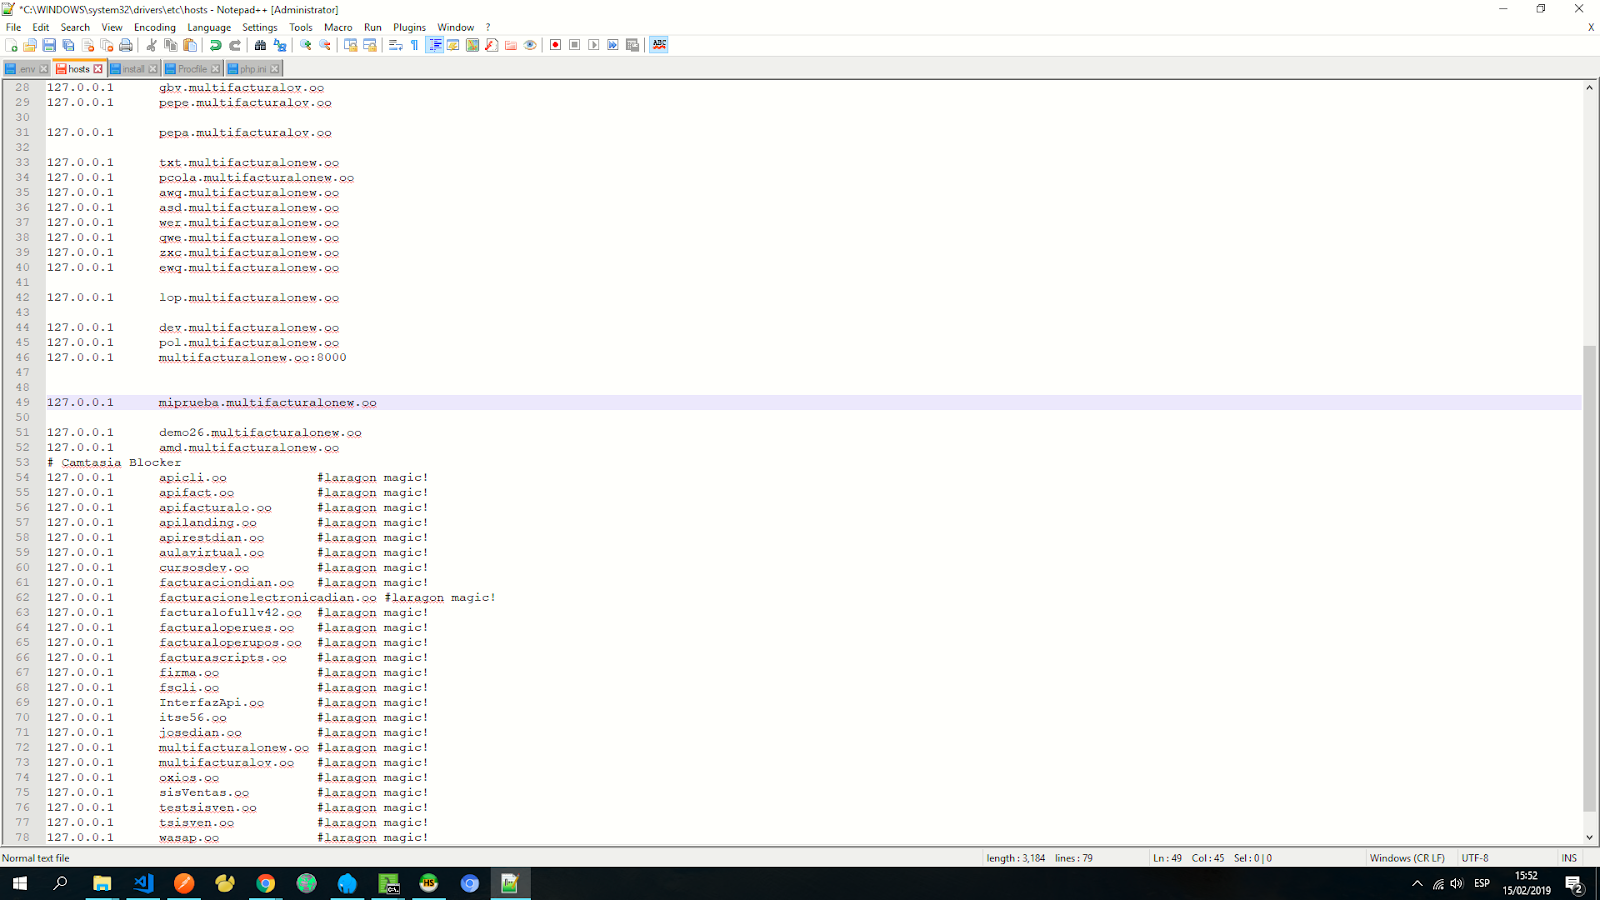
Task: Start macro recording with red dot icon
Action: [x=555, y=45]
